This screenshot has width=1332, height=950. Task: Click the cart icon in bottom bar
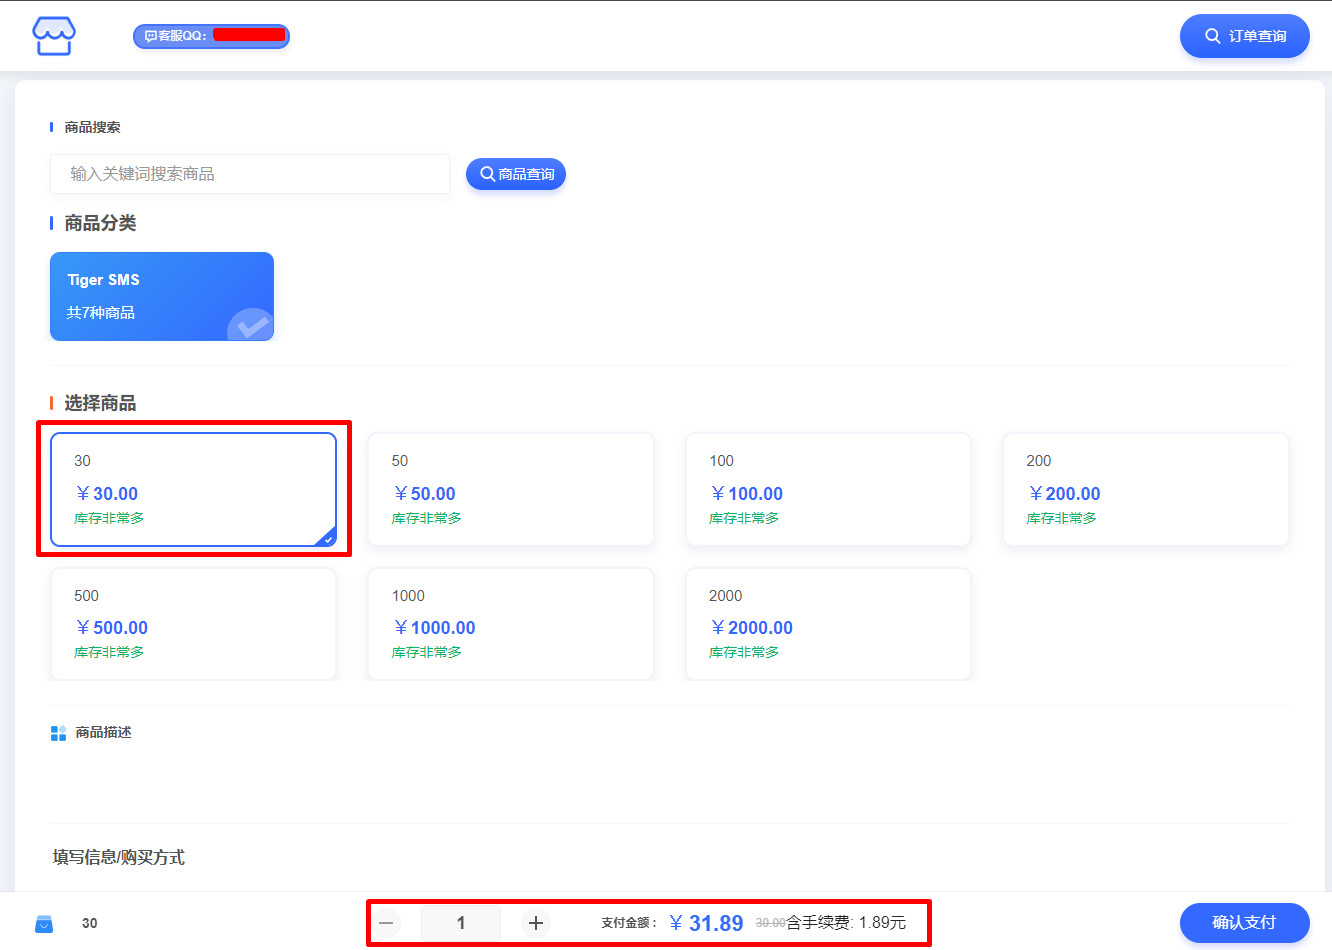44,923
